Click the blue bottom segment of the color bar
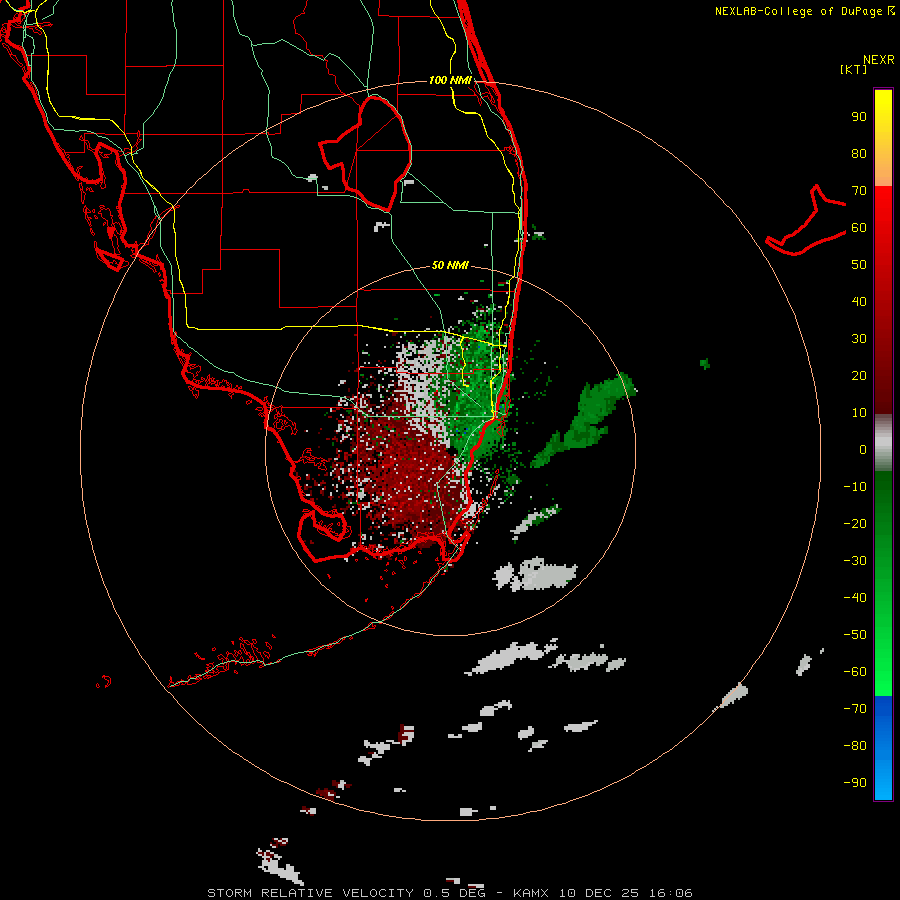Screen dimensions: 900x900 [x=883, y=748]
